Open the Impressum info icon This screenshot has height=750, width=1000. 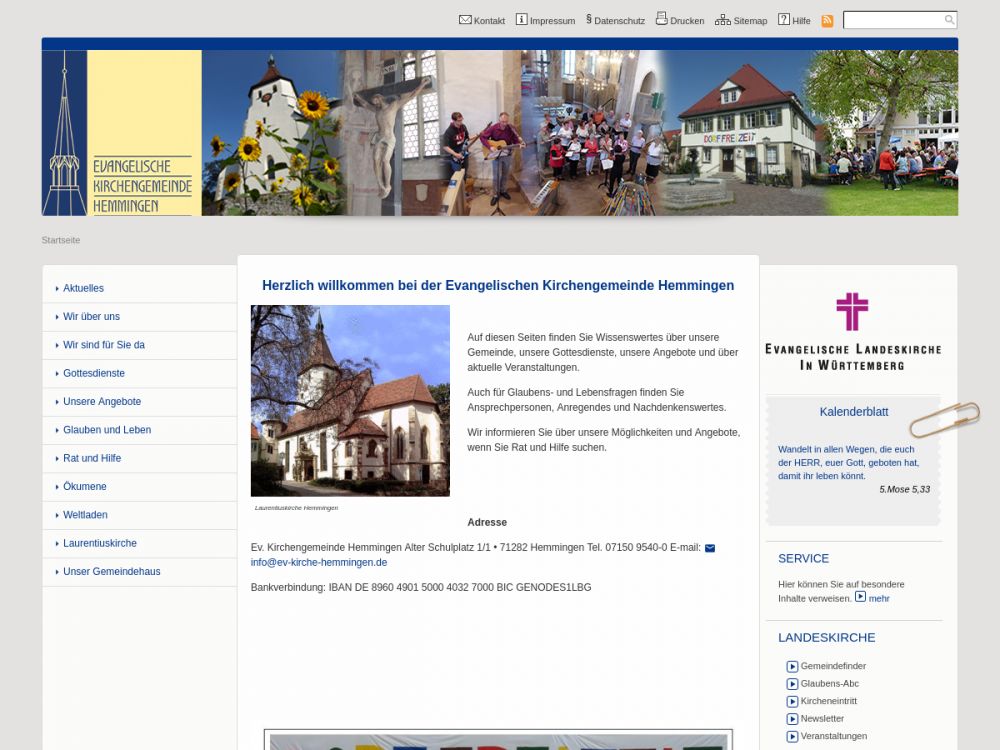tap(521, 20)
